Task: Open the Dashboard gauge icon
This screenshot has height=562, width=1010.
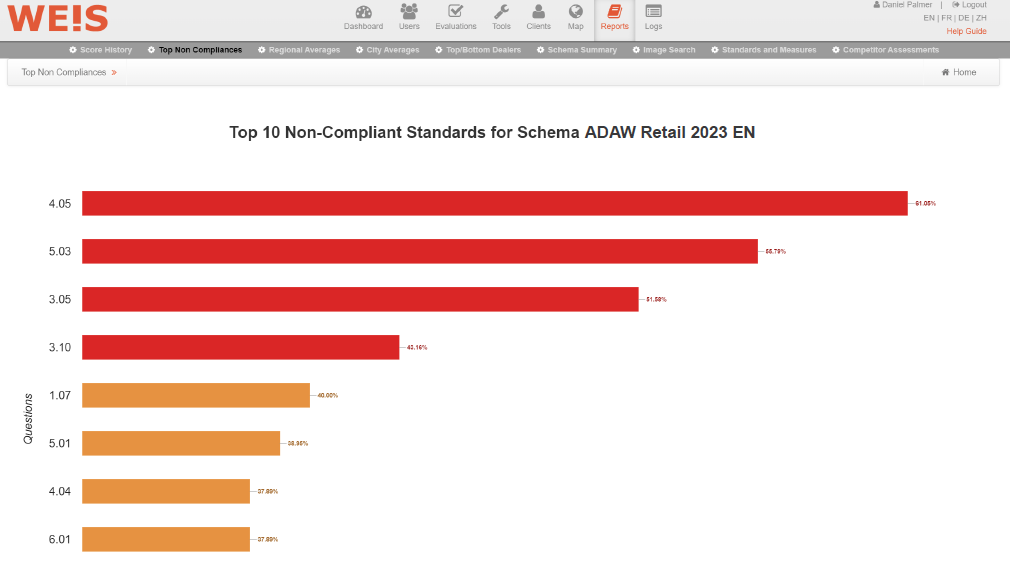Action: 363,12
